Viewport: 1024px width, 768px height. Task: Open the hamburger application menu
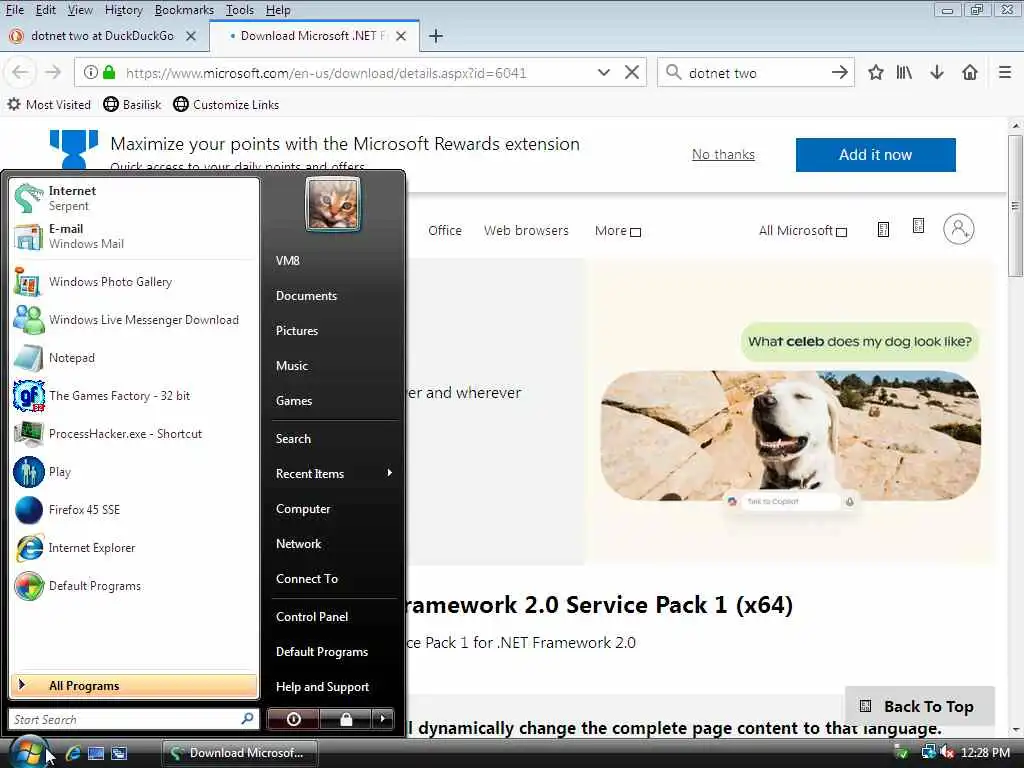click(1005, 72)
